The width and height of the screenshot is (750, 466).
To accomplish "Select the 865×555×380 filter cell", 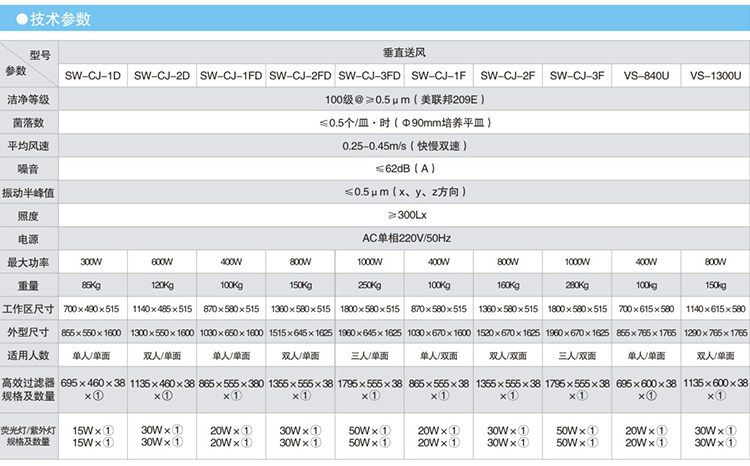I will (x=232, y=389).
